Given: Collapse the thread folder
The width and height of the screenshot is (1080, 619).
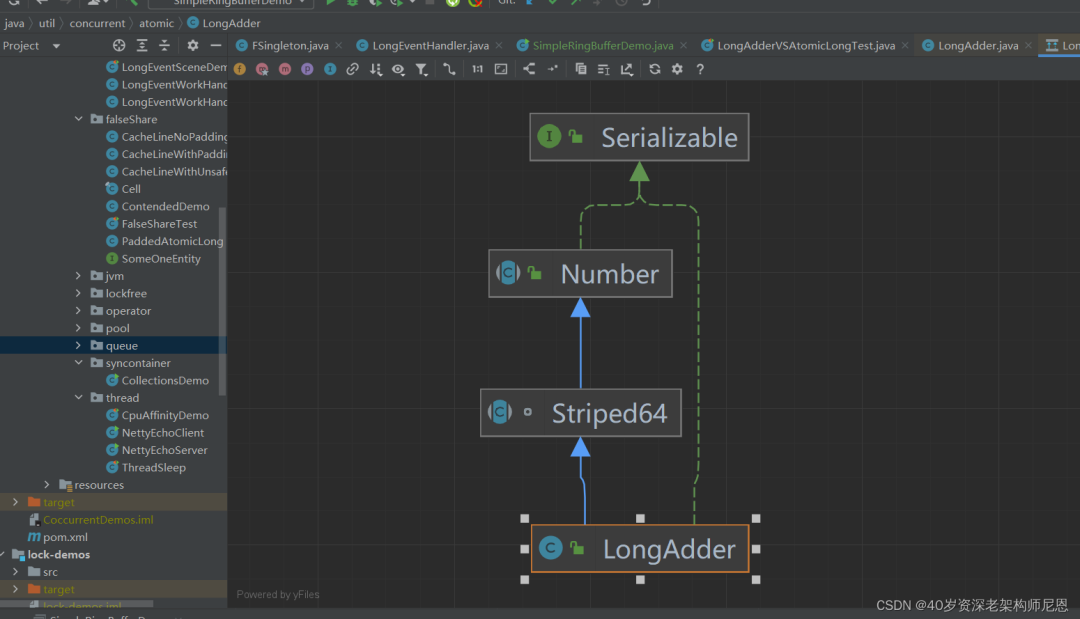Looking at the screenshot, I should [79, 397].
